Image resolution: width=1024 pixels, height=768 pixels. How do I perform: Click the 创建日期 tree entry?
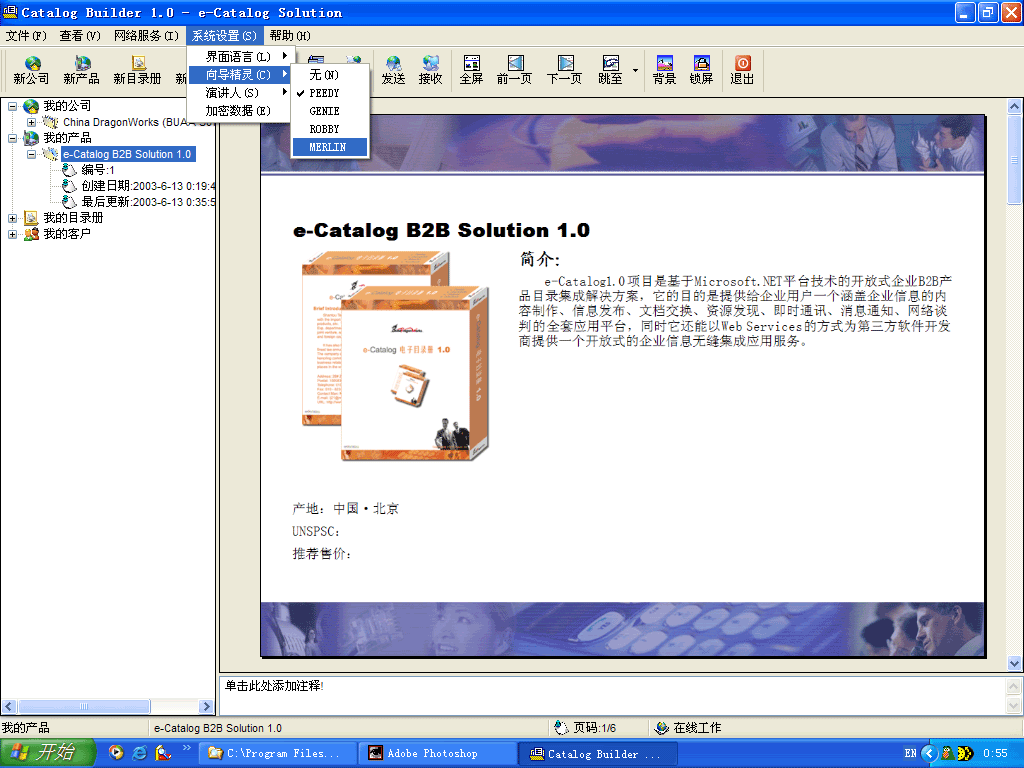click(148, 186)
